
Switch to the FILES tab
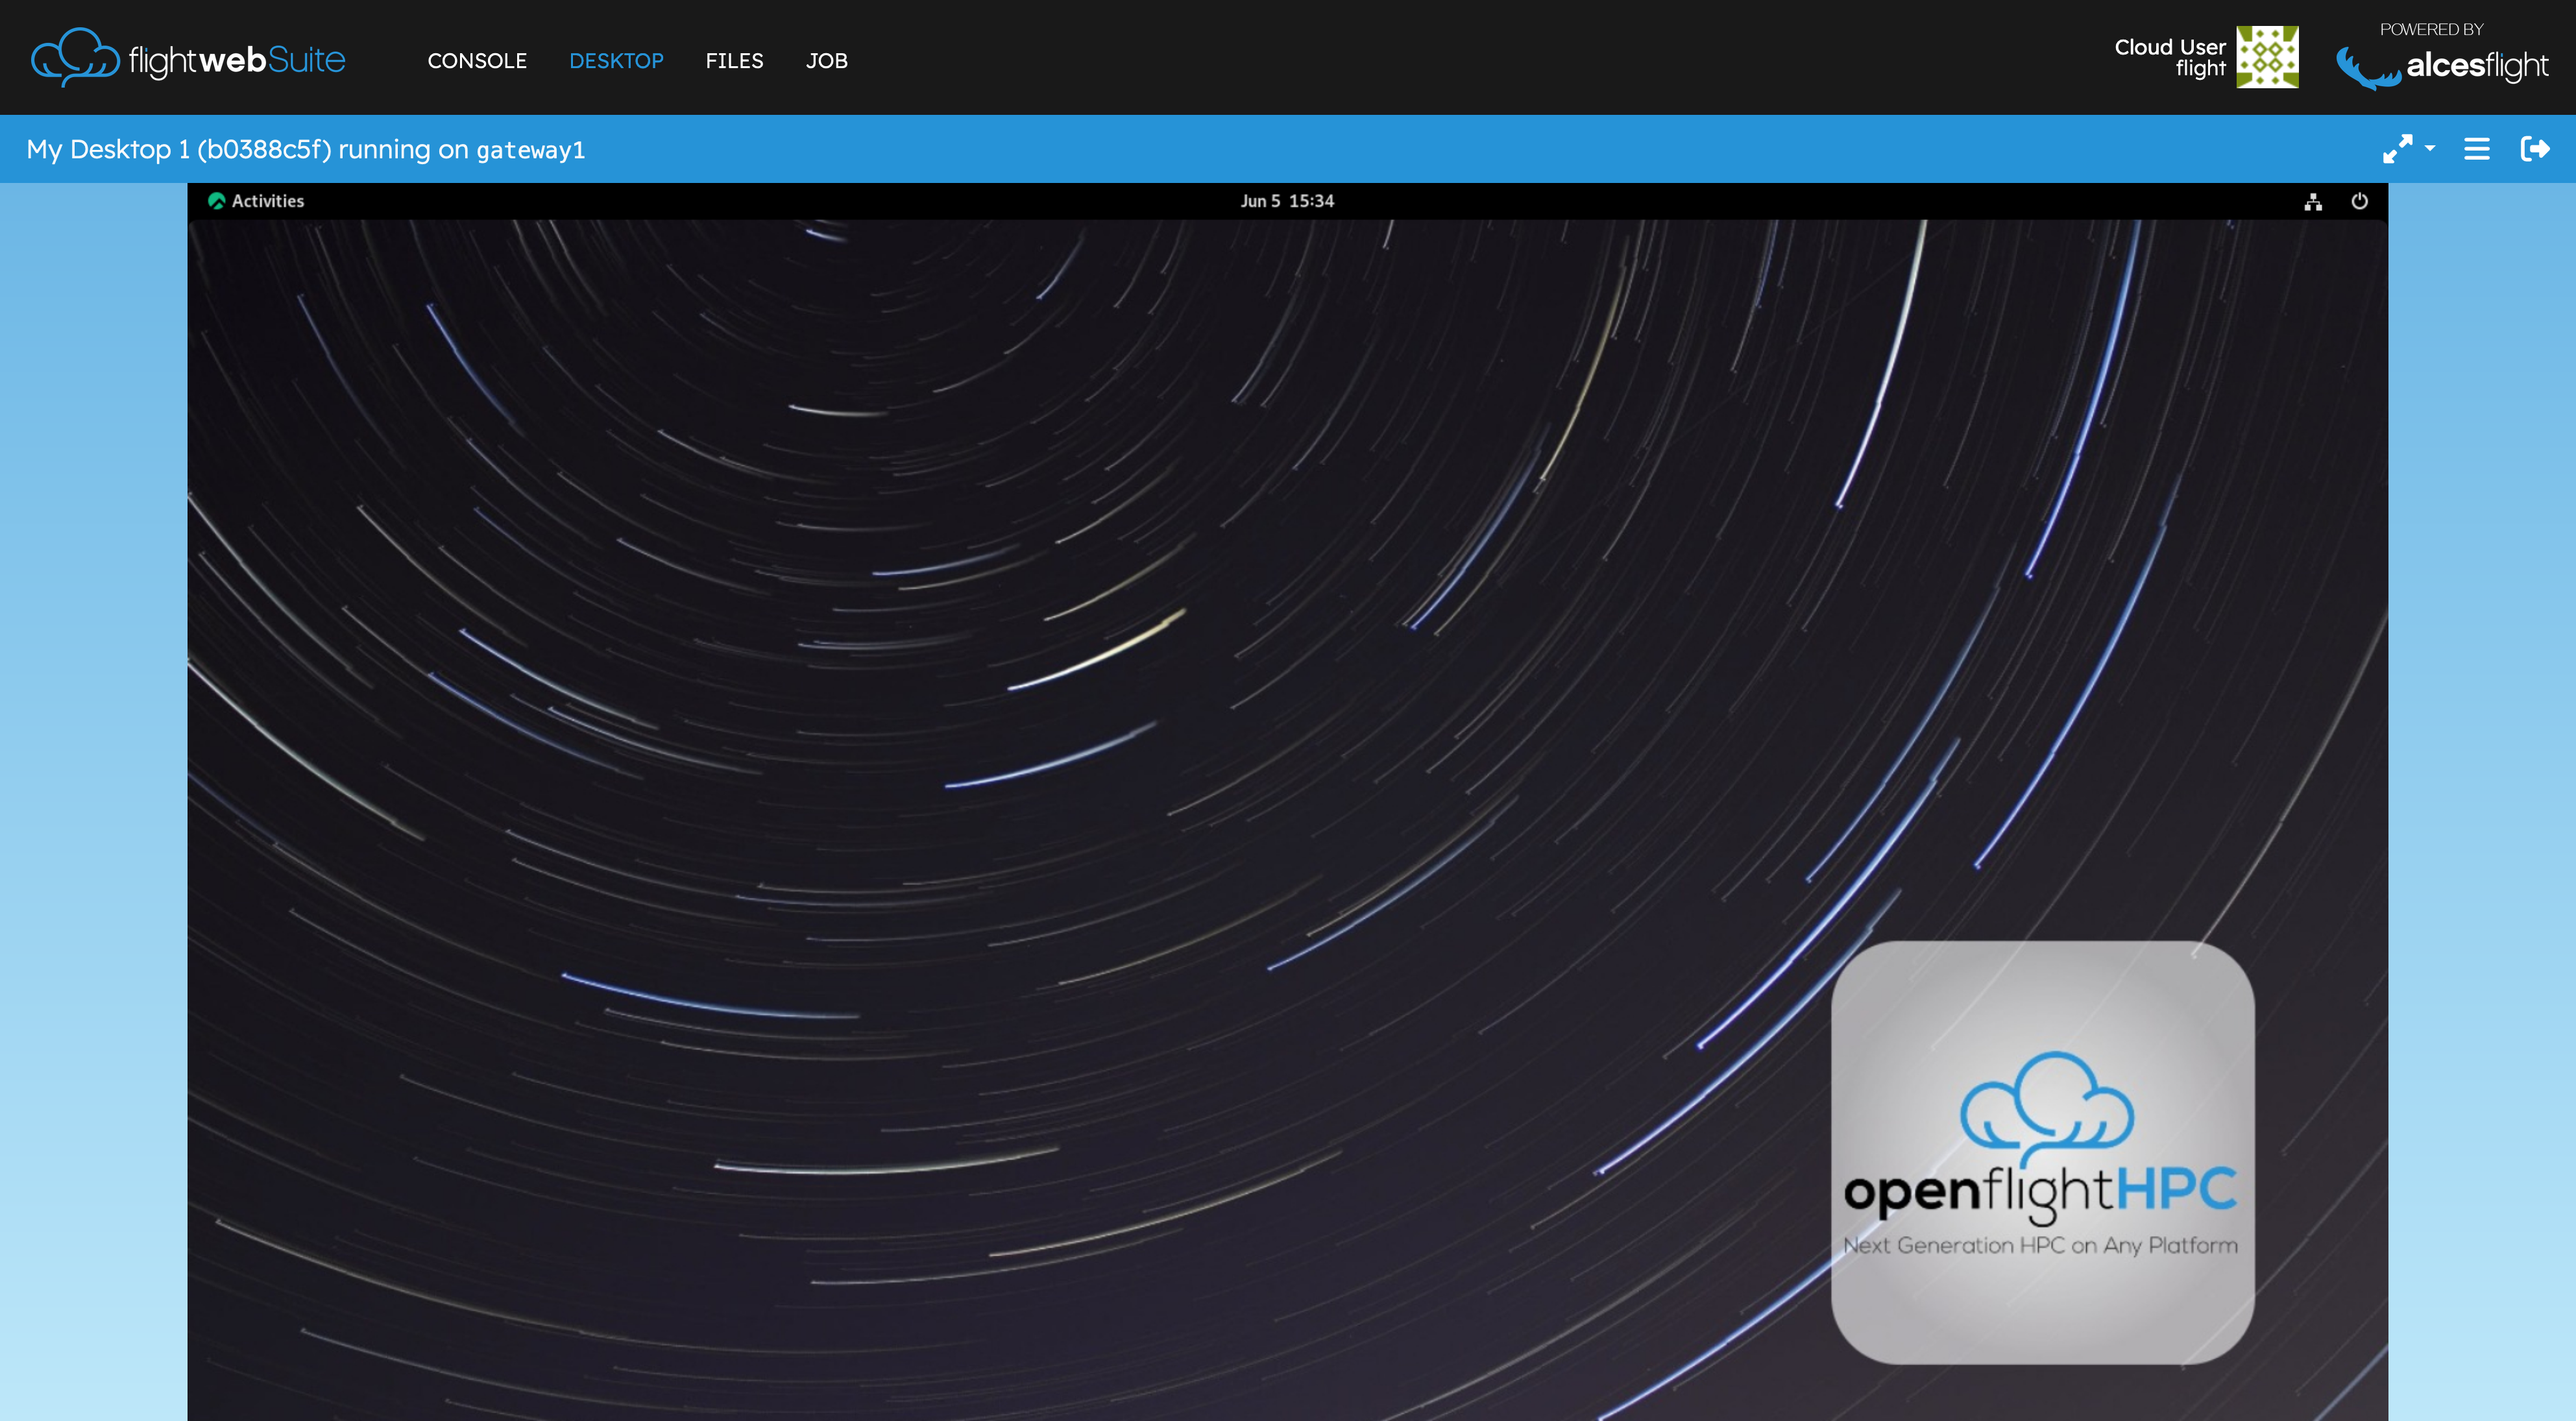pos(735,60)
